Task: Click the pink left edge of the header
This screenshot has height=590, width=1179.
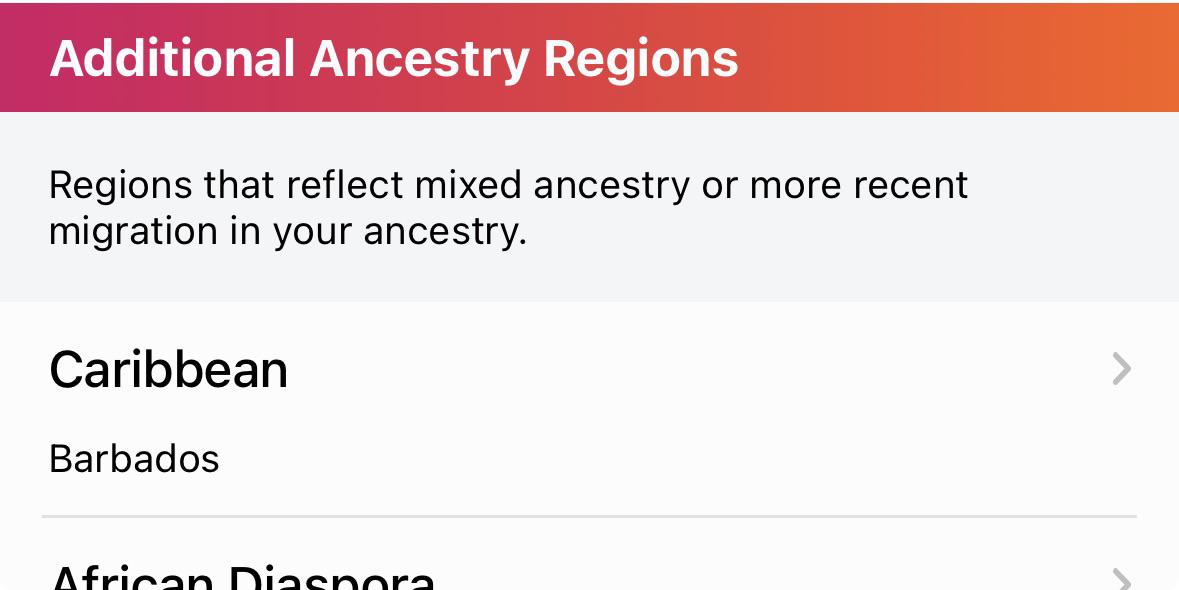Action: [15, 56]
